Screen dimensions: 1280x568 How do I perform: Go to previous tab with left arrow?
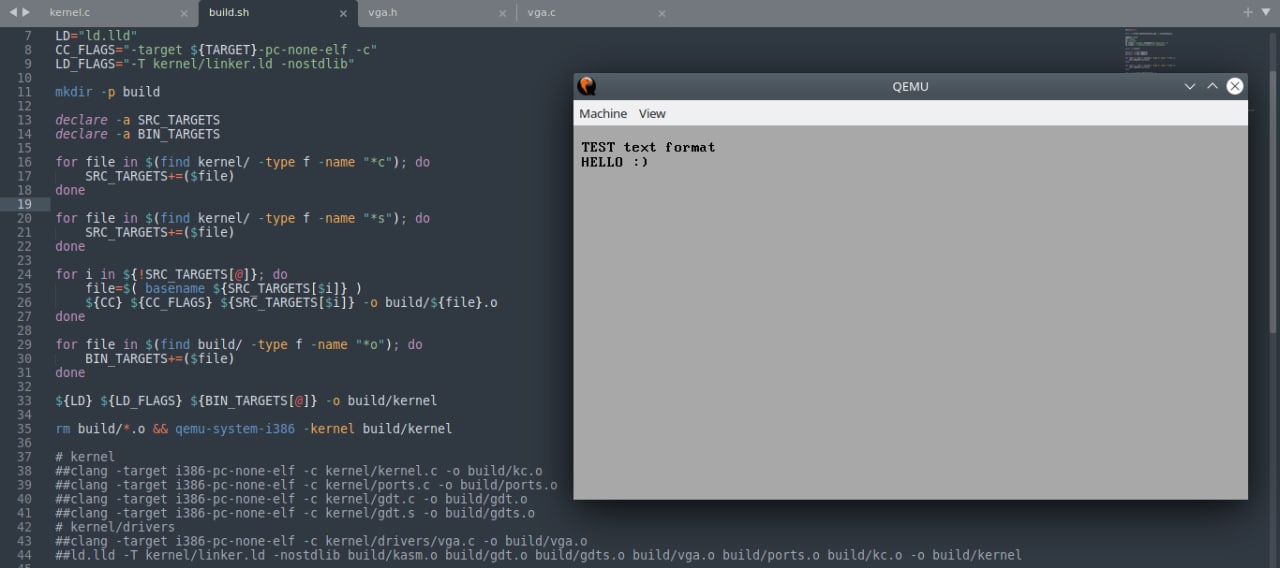click(13, 12)
